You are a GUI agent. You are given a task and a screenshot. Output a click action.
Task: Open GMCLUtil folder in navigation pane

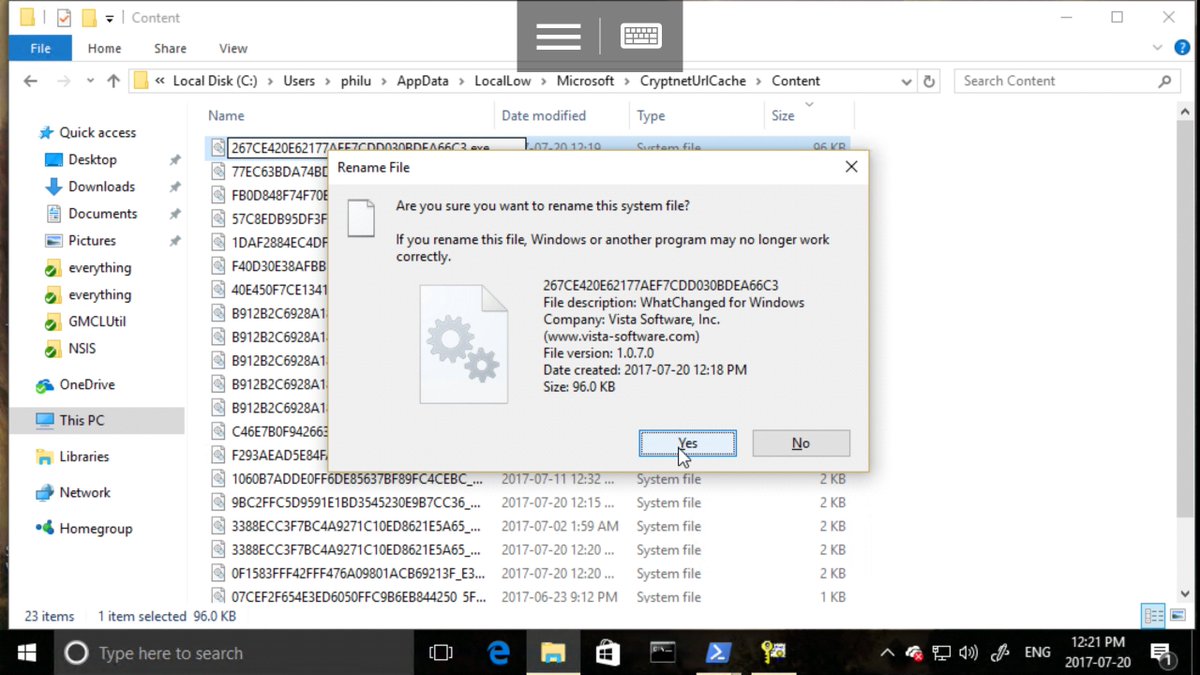(97, 321)
